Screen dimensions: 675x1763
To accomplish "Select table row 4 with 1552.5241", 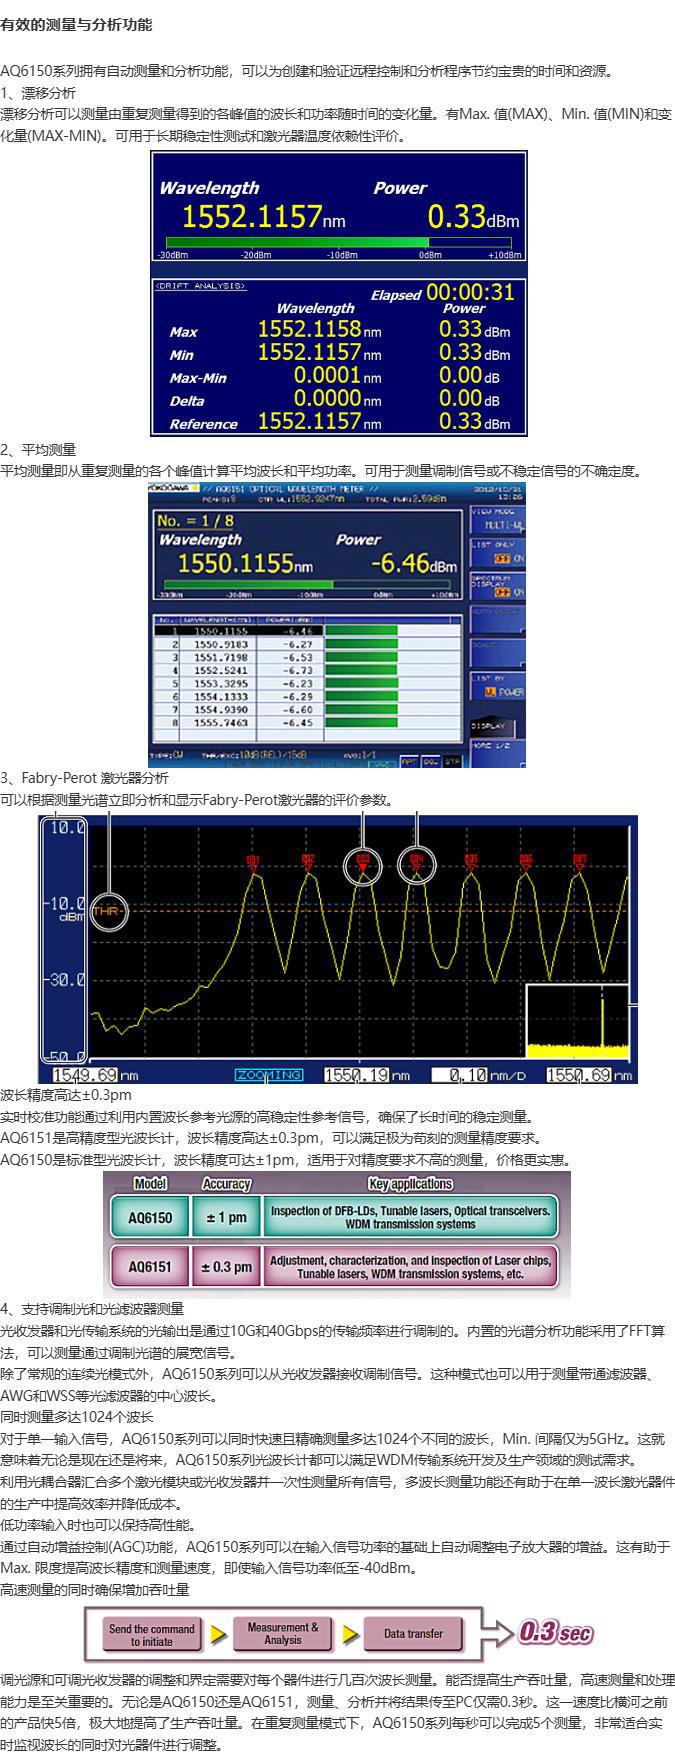I will pyautogui.click(x=307, y=670).
